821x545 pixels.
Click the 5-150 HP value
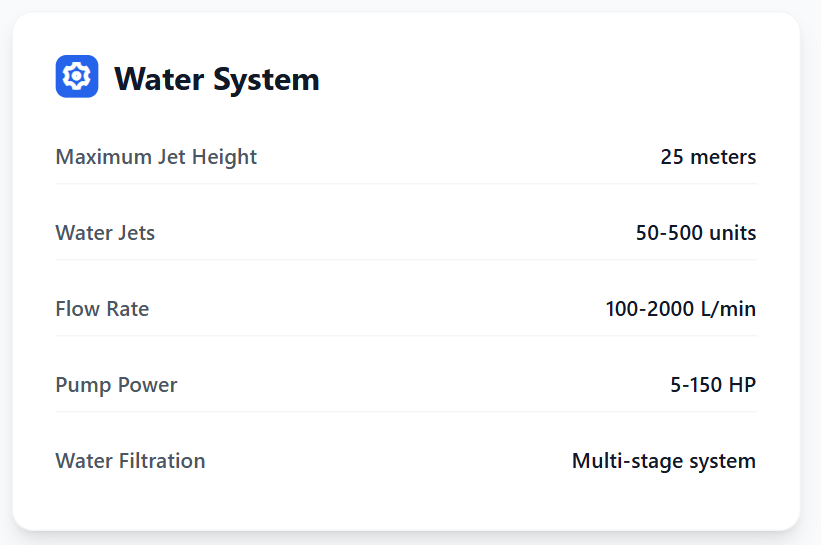point(713,385)
